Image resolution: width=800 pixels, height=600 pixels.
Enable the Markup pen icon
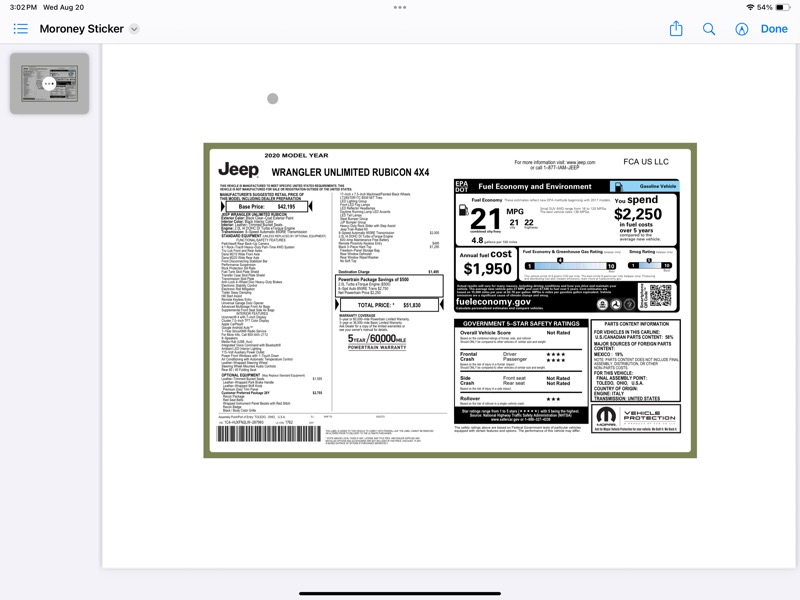click(741, 29)
